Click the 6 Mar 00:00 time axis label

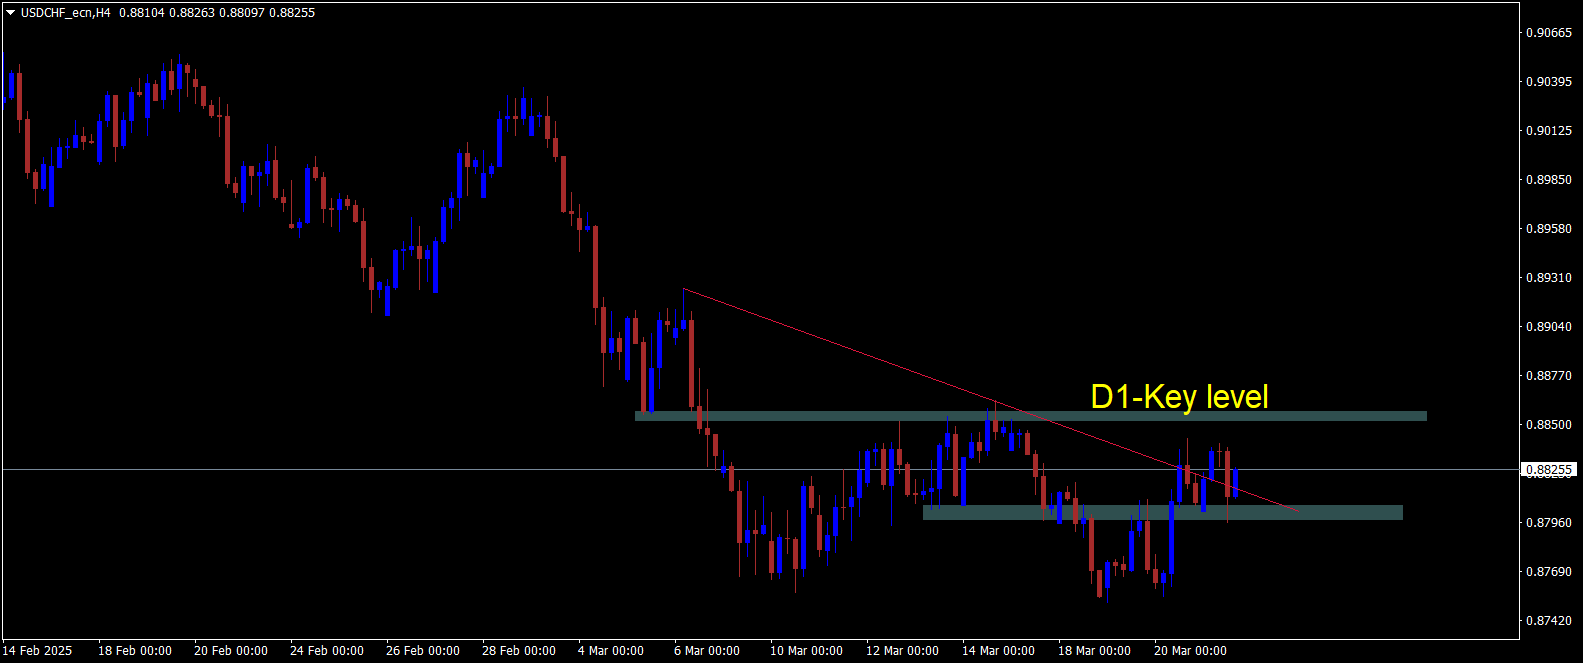707,651
